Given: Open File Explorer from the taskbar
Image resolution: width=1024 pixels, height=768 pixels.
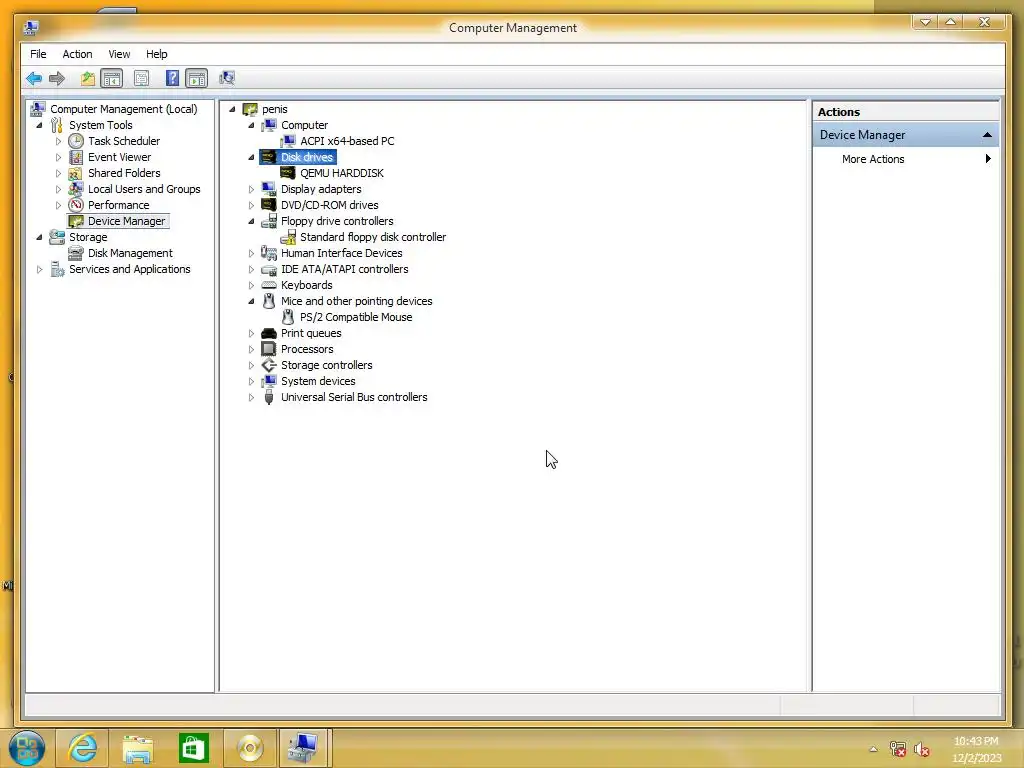Looking at the screenshot, I should 138,747.
